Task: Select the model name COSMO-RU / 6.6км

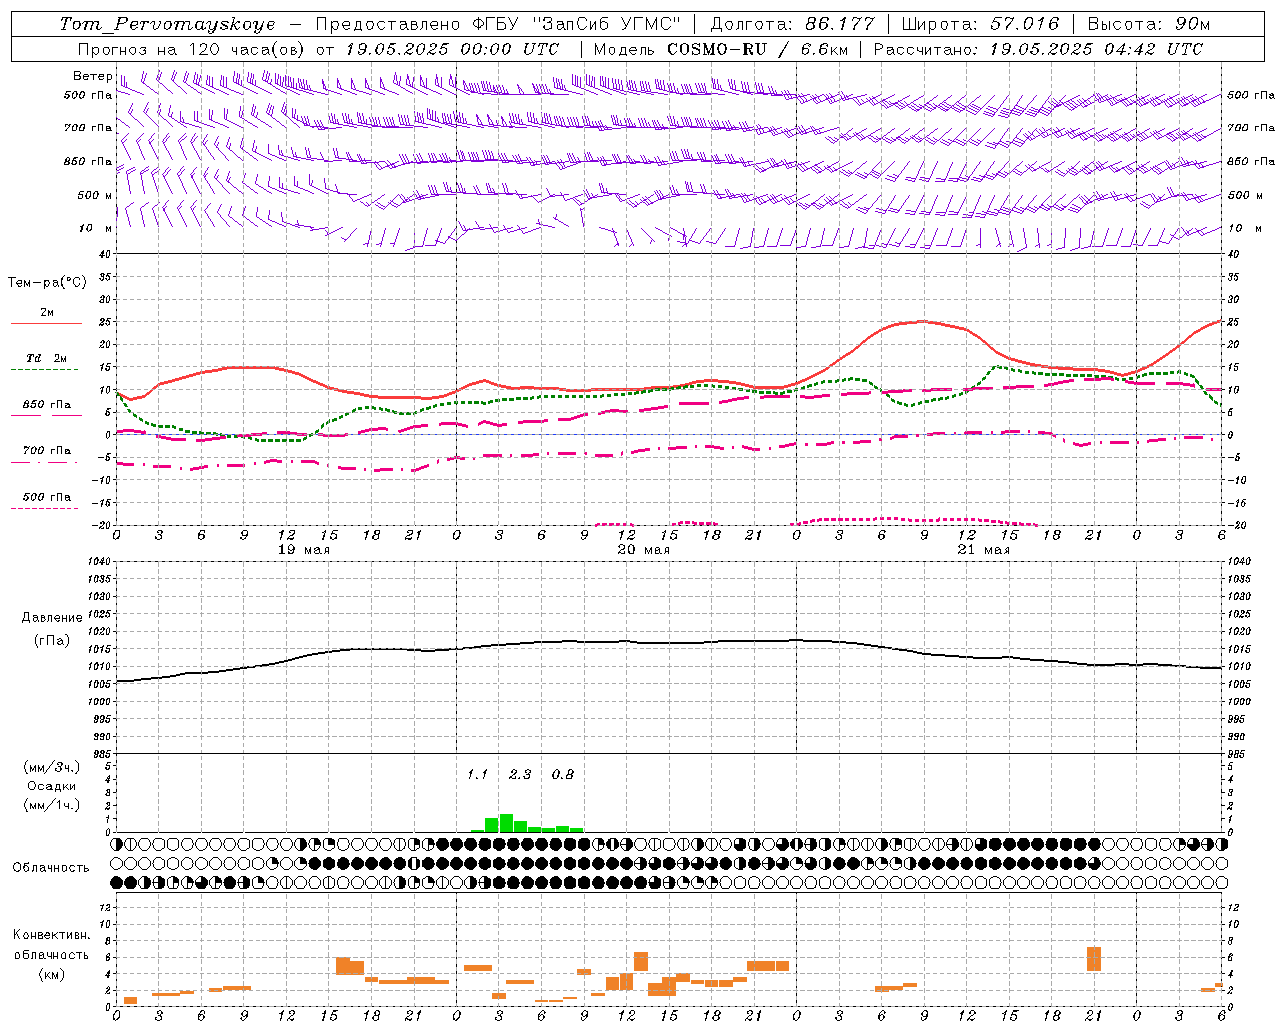Action: [x=758, y=49]
